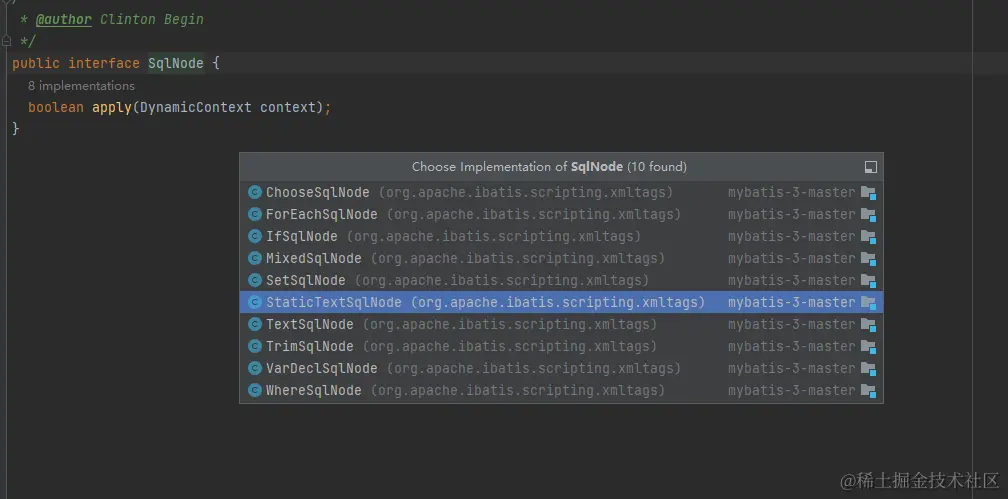The width and height of the screenshot is (1008, 499).
Task: Select ForEachSqlNode implementation
Action: [561, 214]
